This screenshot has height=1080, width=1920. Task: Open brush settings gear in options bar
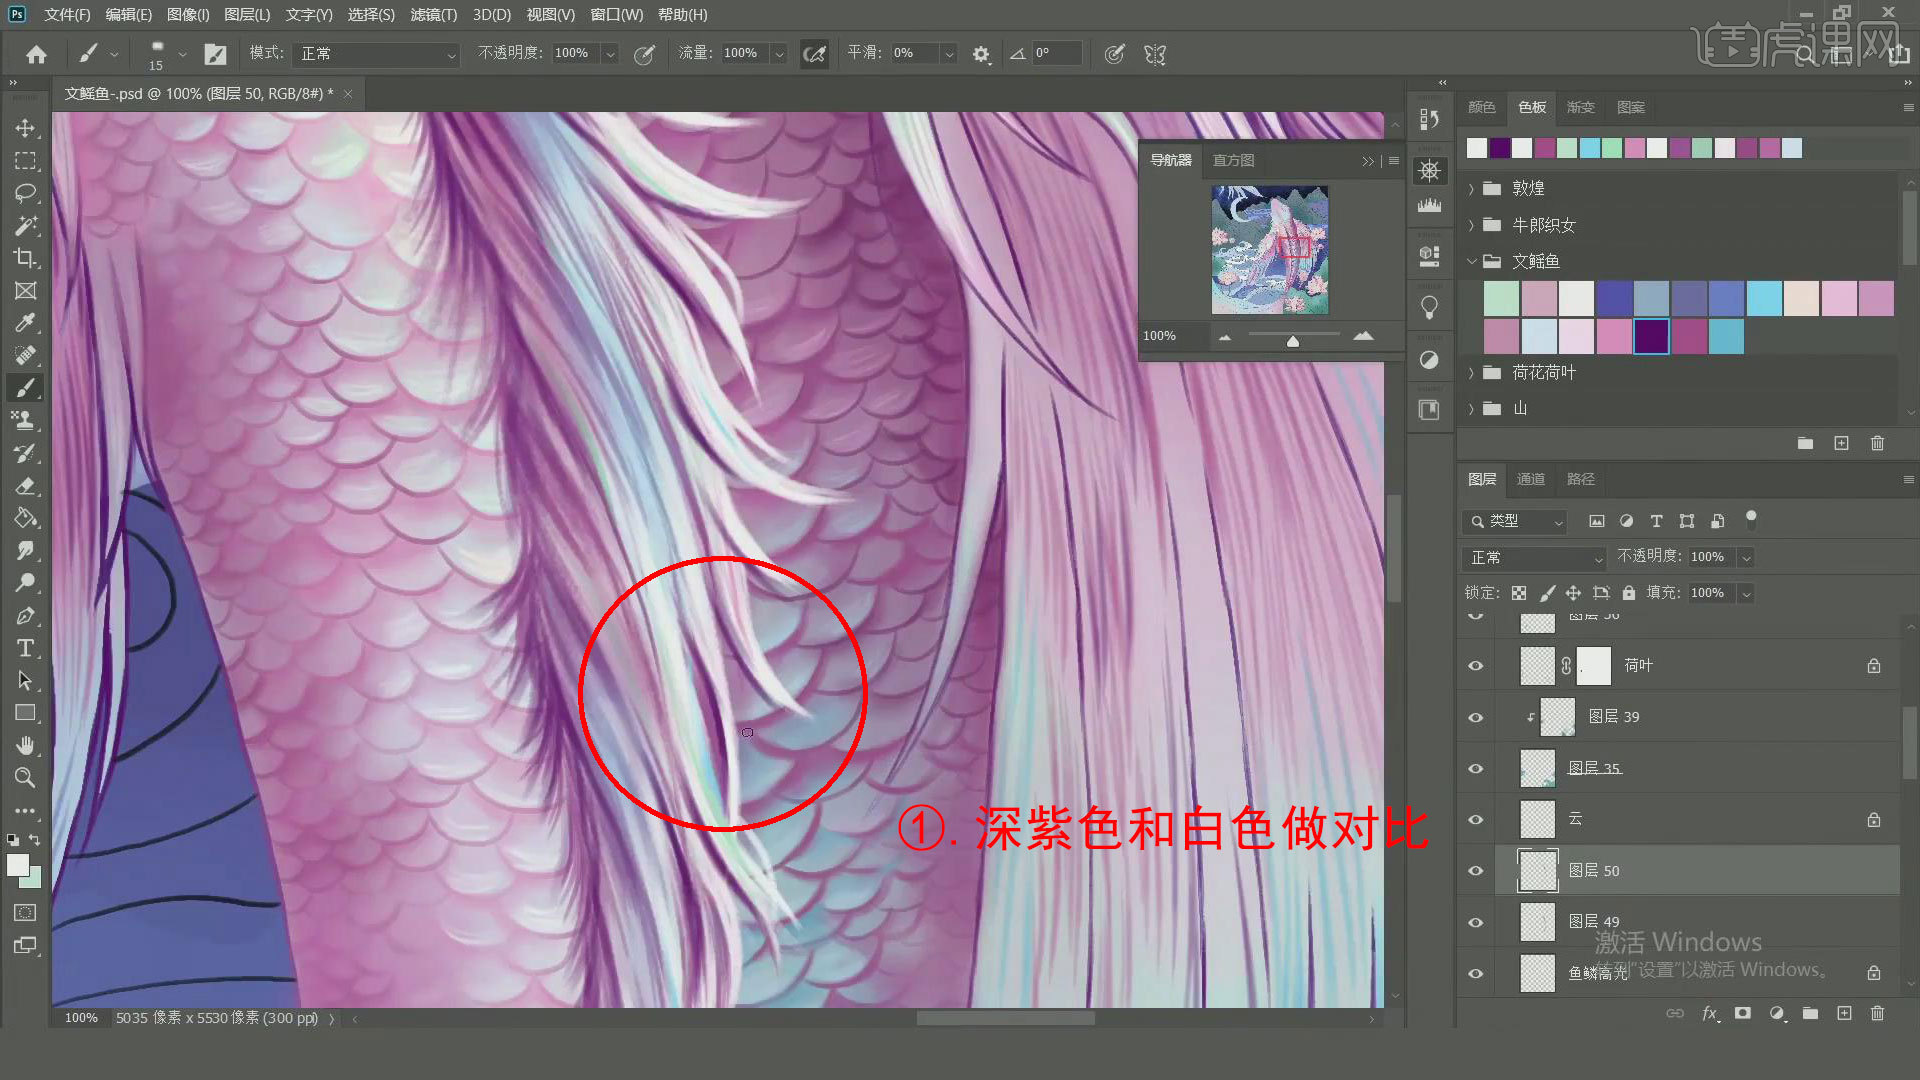coord(981,54)
